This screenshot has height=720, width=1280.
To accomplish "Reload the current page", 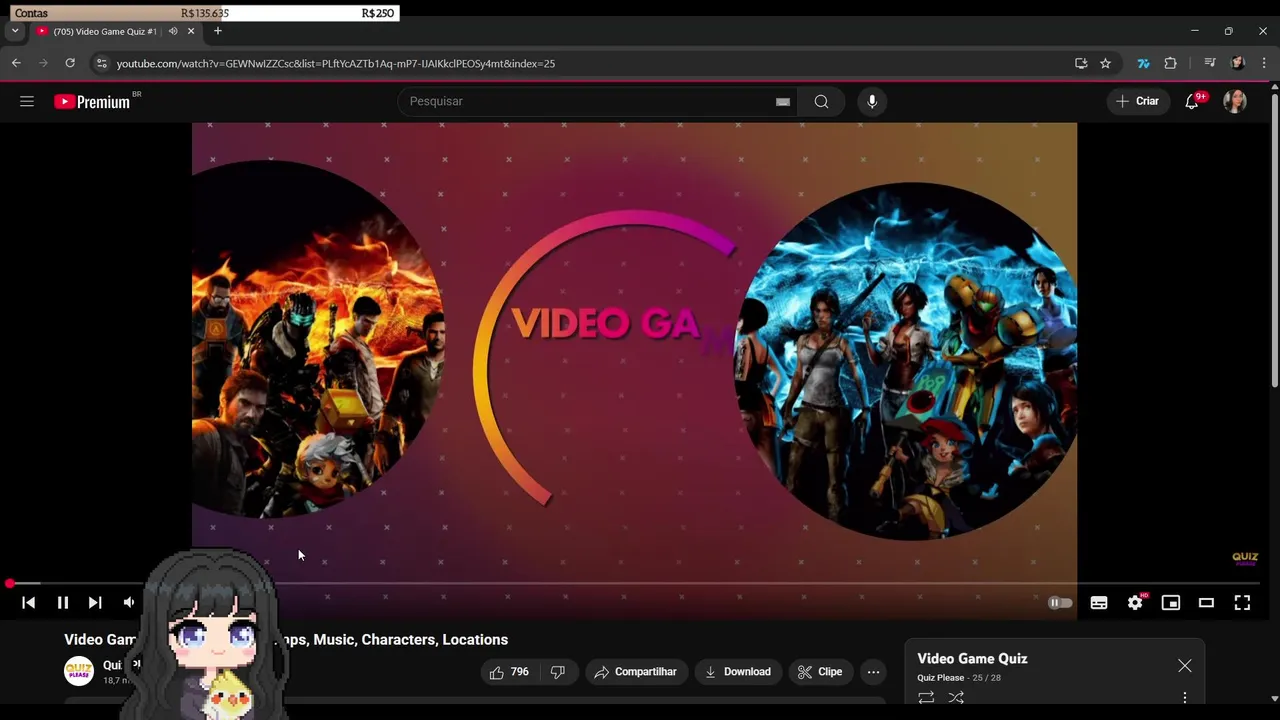I will click(70, 63).
